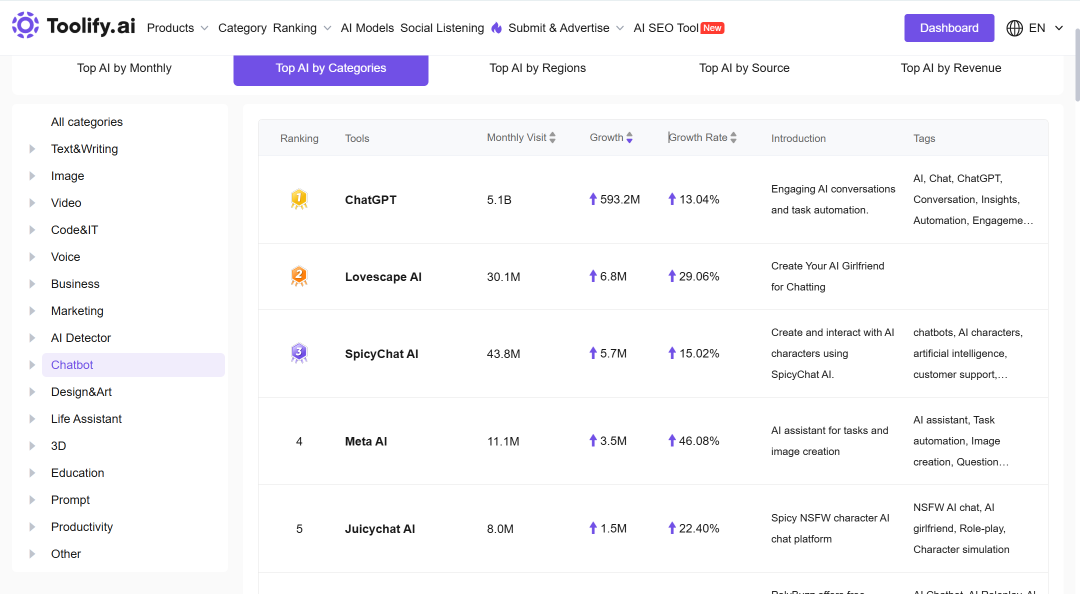Click the globe language icon
The width and height of the screenshot is (1080, 594).
pos(1015,28)
